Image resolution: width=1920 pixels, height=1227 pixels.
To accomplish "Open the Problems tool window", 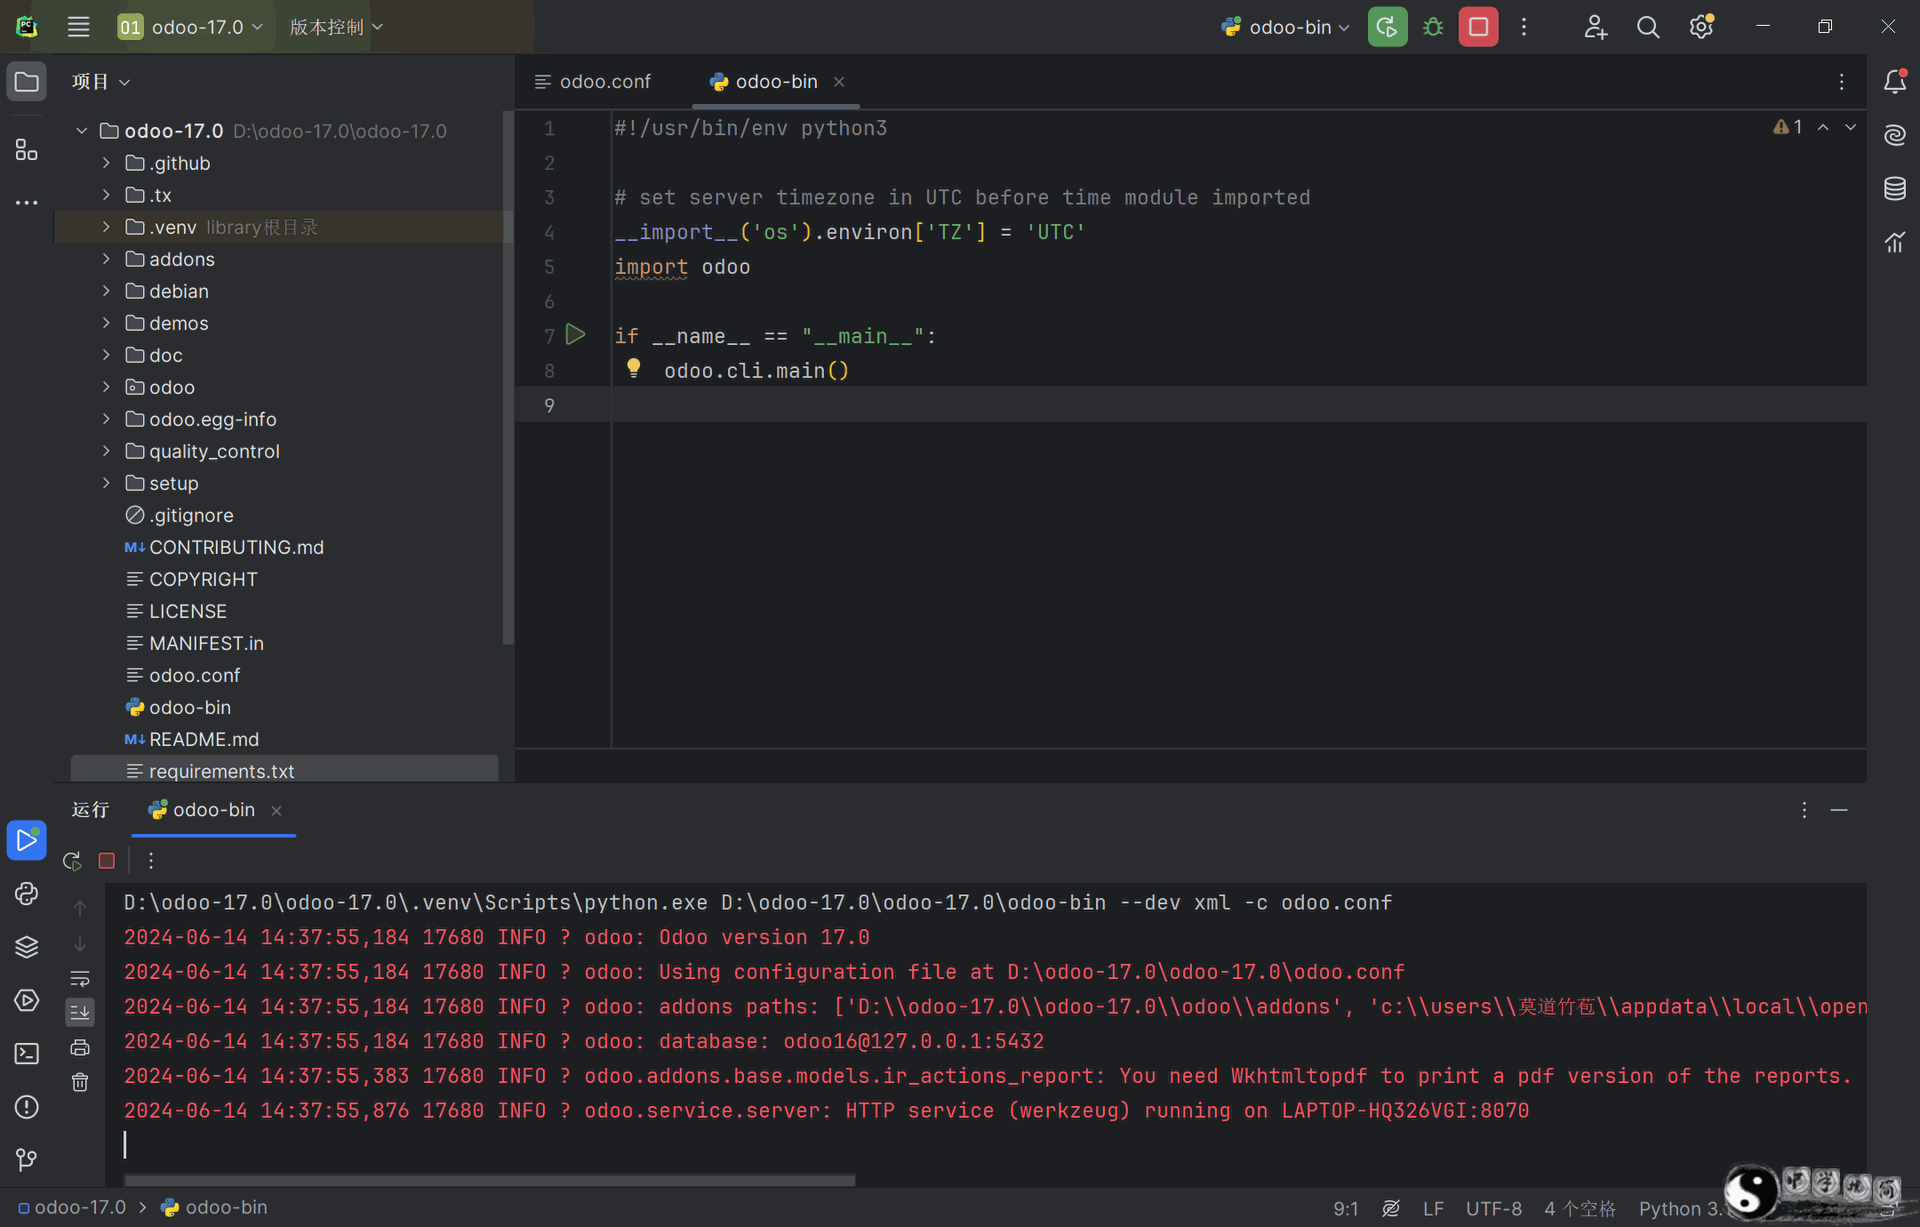I will [x=27, y=1107].
